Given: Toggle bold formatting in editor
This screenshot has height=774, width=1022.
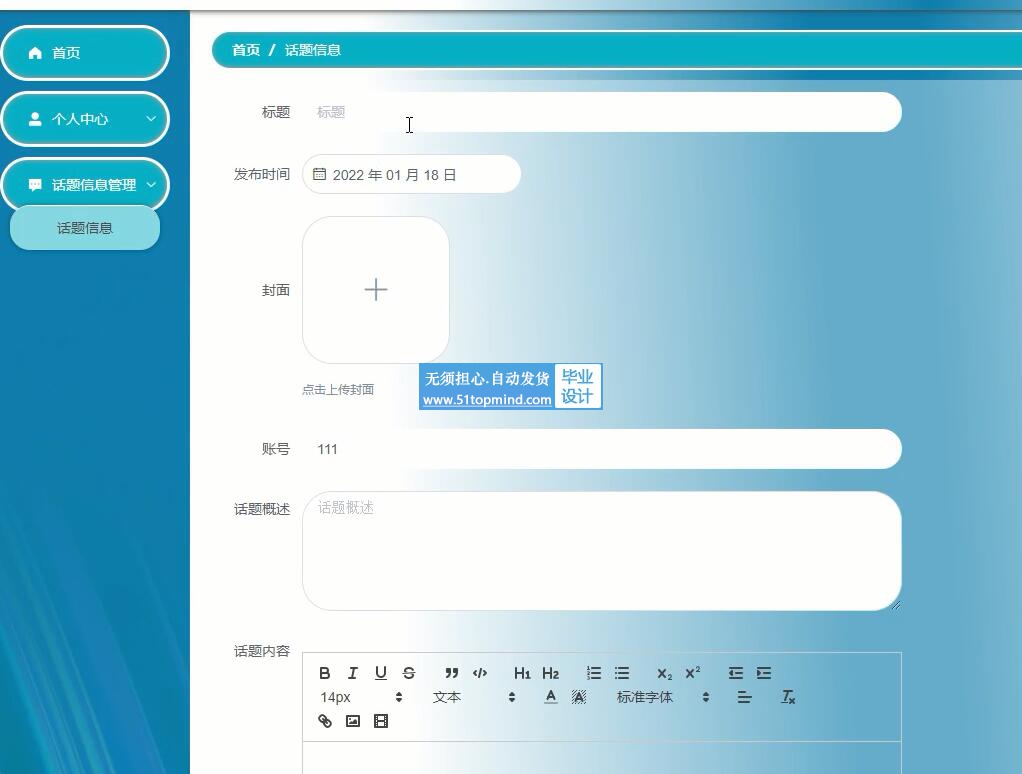Looking at the screenshot, I should pyautogui.click(x=325, y=673).
